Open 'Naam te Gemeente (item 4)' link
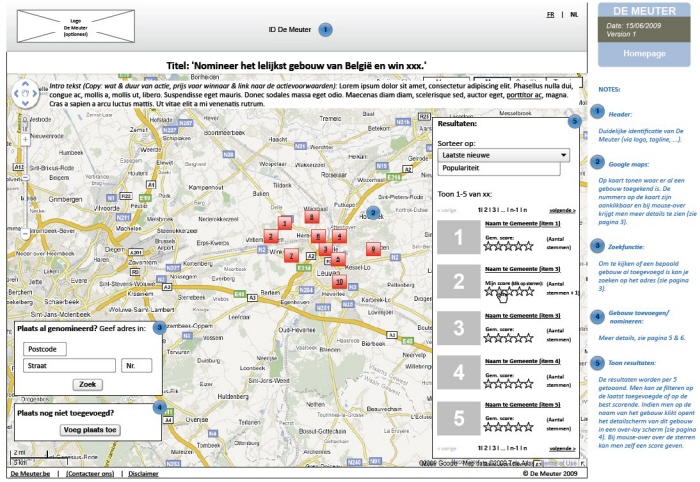This screenshot has height=482, width=700. 522,361
